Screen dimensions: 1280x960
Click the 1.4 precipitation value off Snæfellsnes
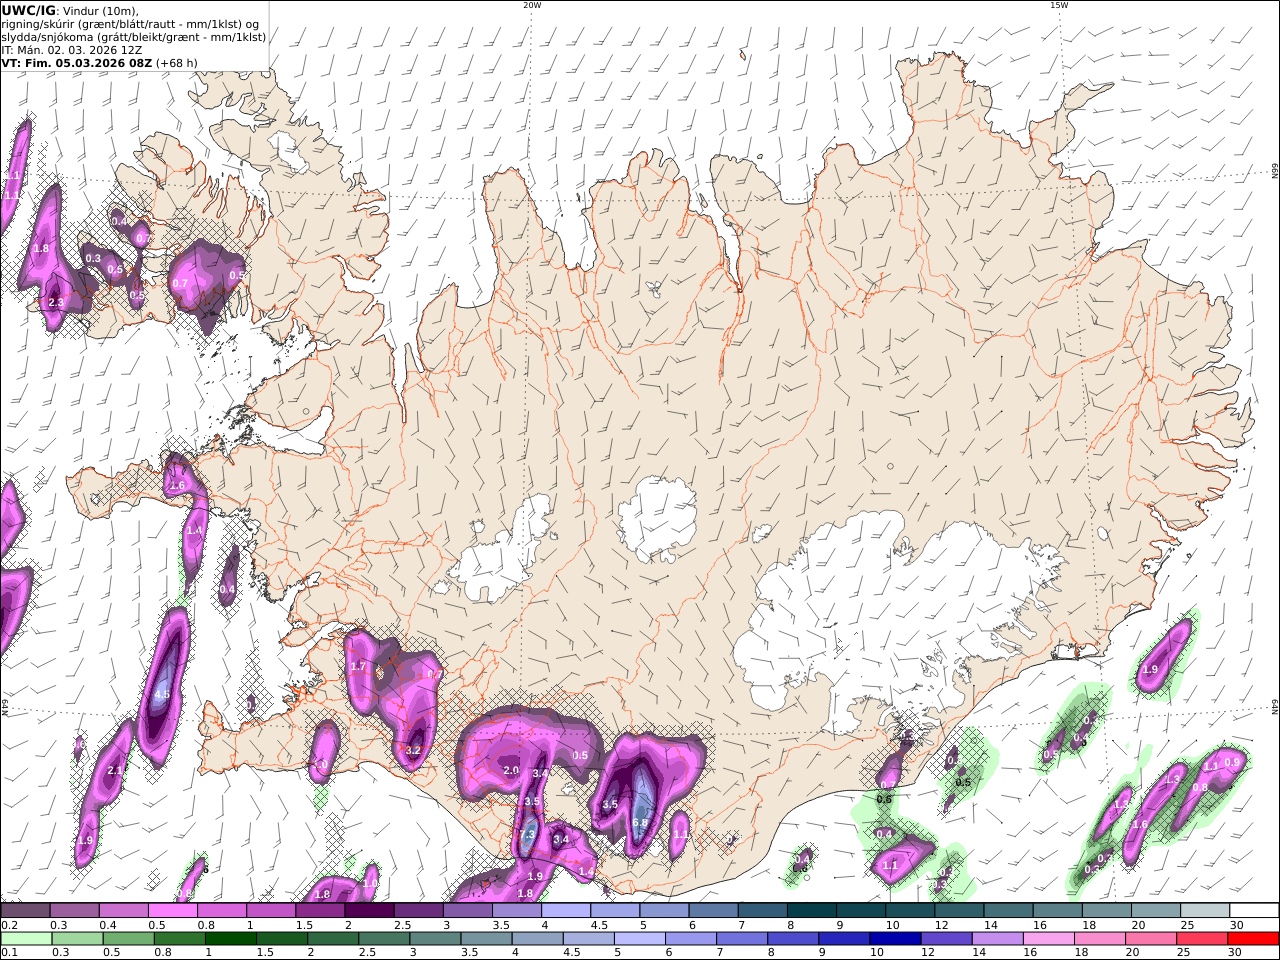point(194,530)
